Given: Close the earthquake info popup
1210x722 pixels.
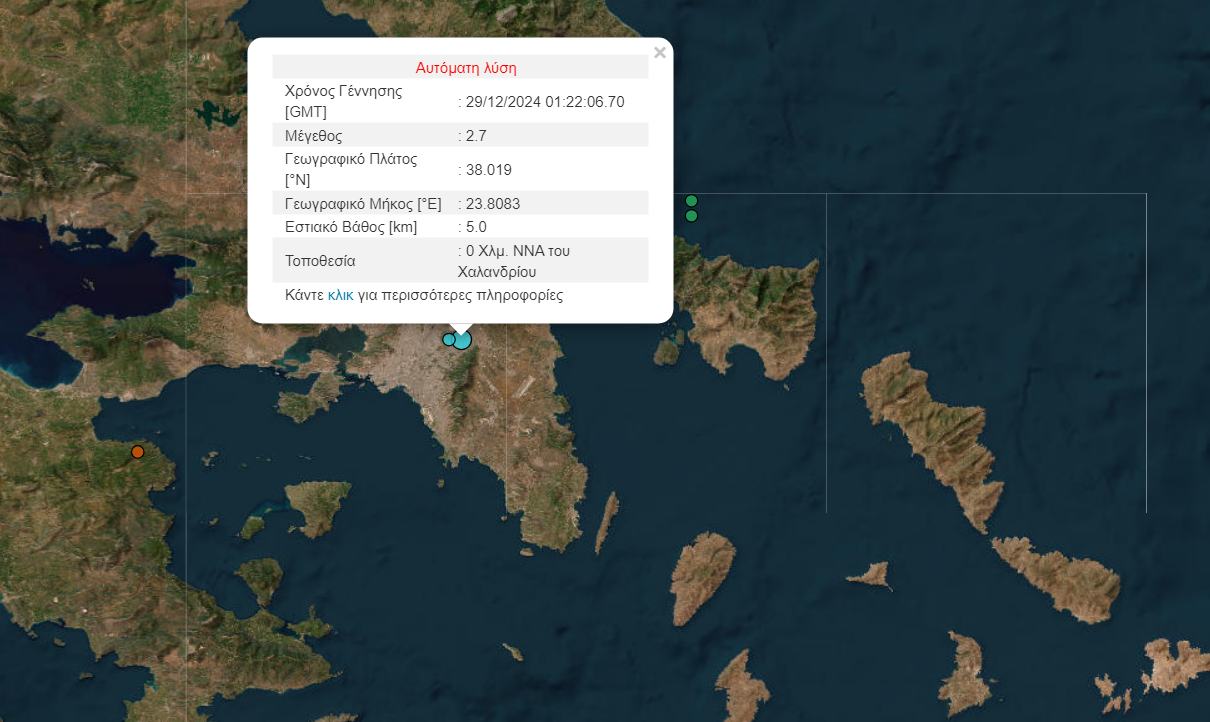Looking at the screenshot, I should (659, 53).
